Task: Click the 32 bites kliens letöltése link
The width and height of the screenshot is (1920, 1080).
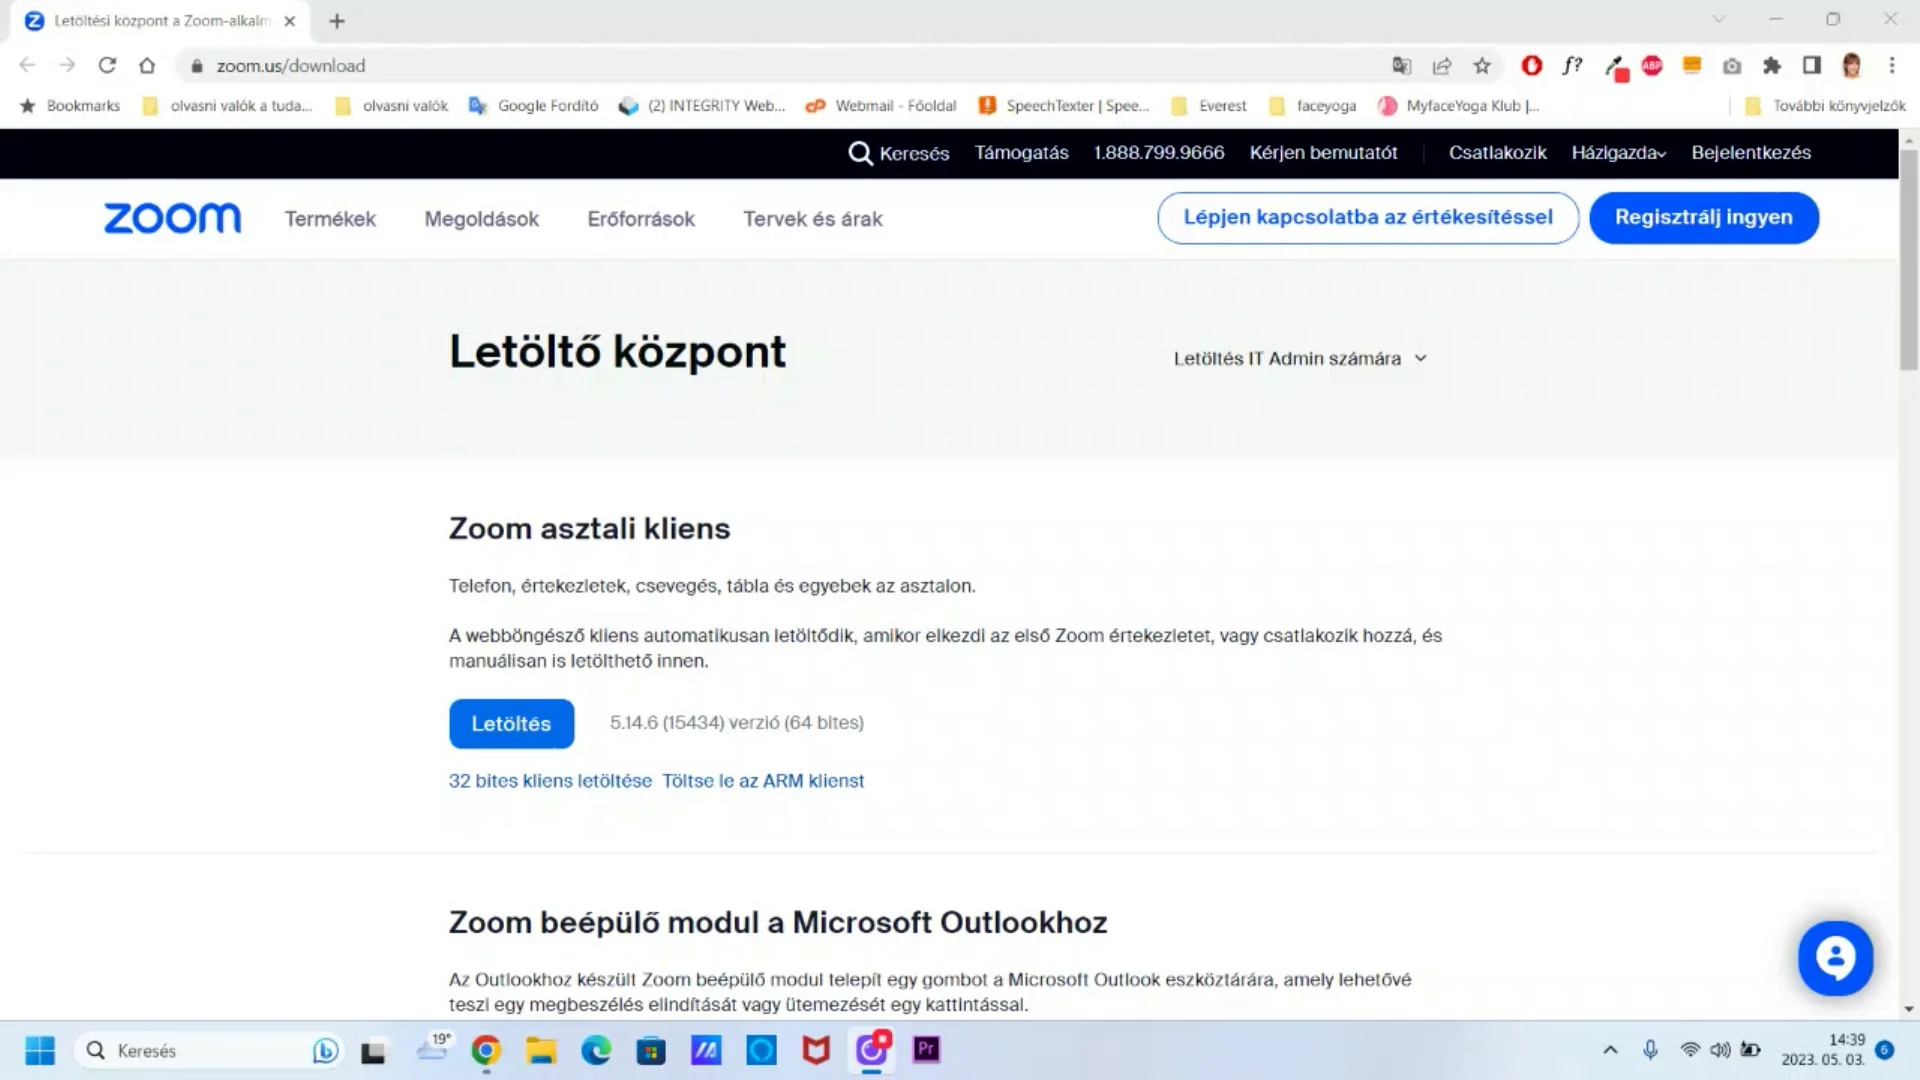Action: [550, 781]
